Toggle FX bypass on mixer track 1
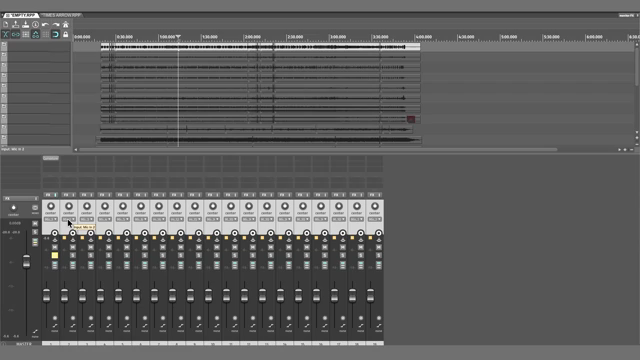 coord(56,195)
